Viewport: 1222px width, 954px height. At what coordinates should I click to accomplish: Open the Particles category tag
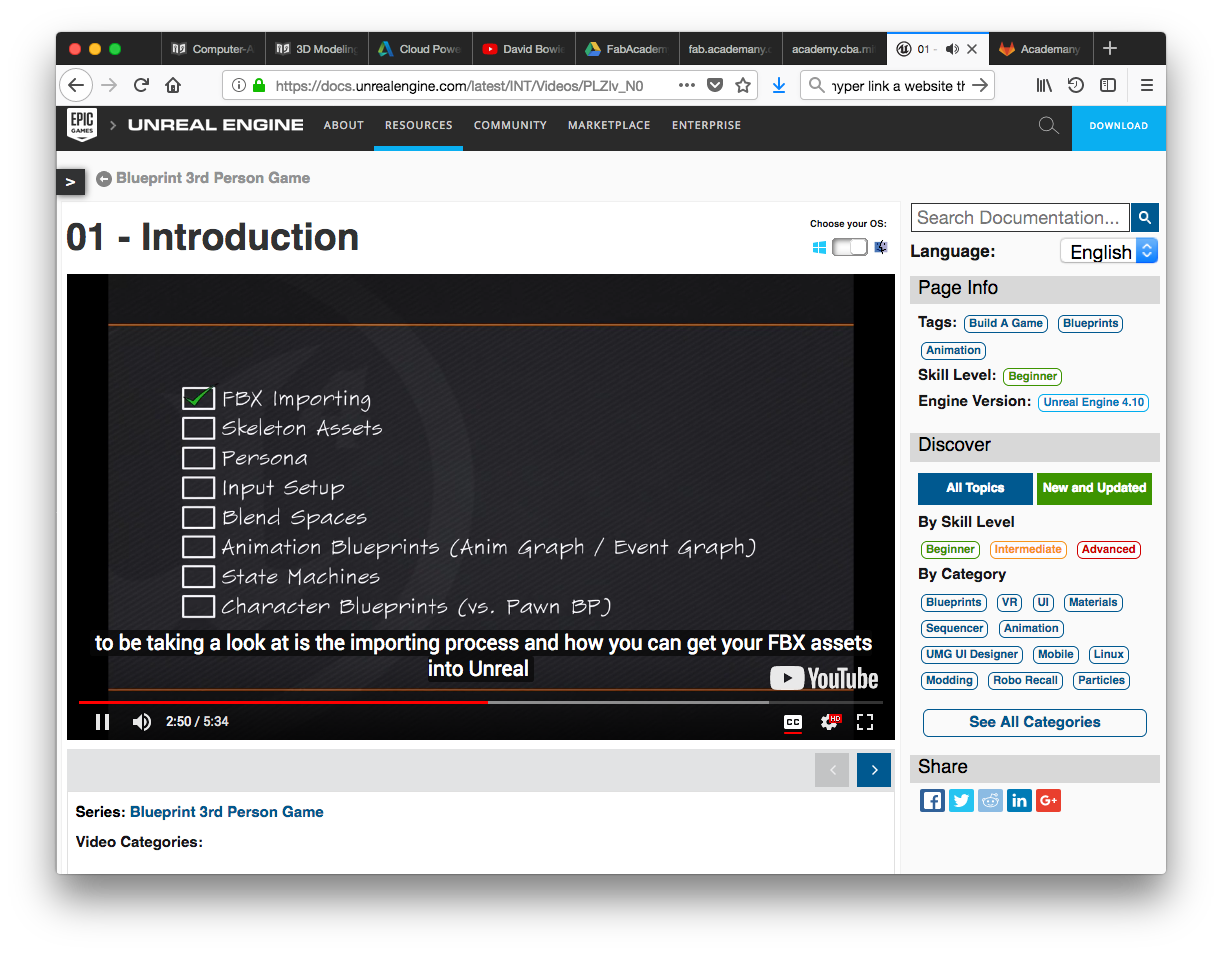tap(1102, 680)
